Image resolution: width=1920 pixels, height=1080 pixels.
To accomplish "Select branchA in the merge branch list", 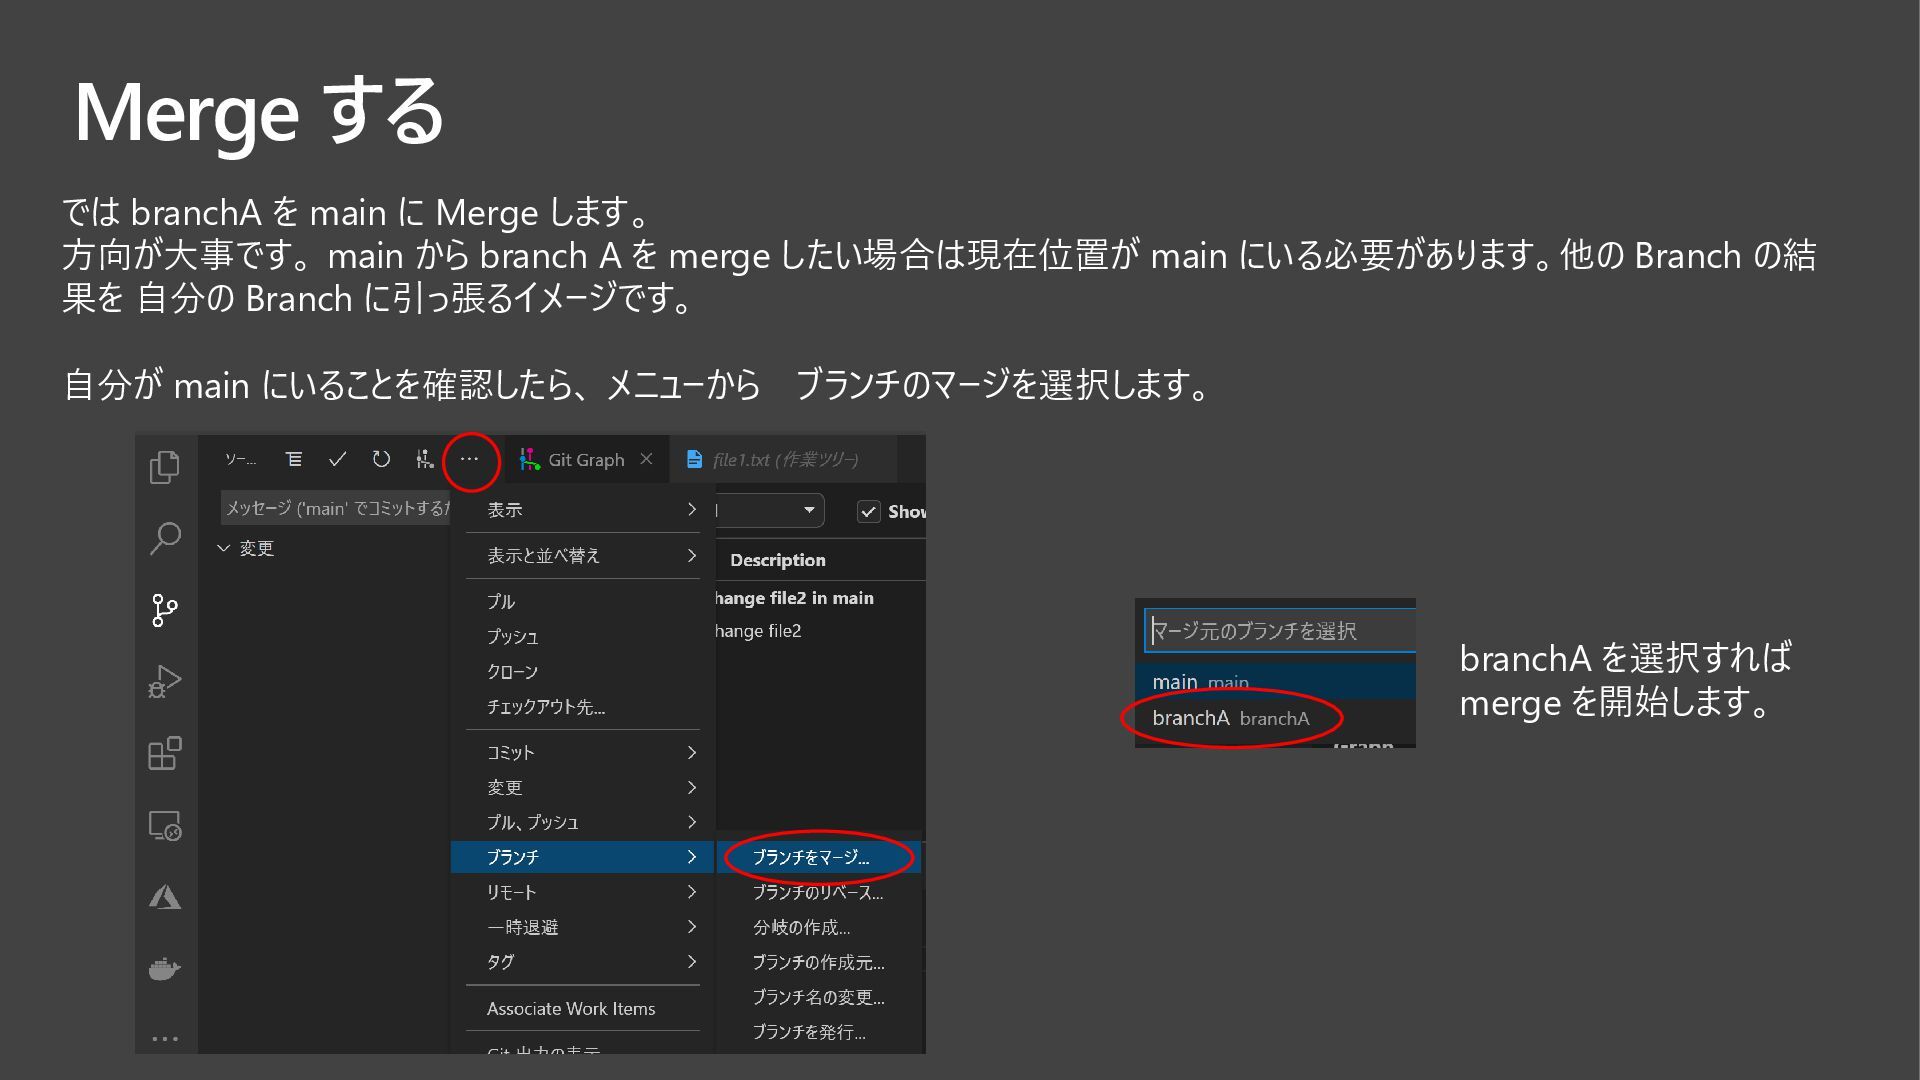I will (x=1230, y=718).
